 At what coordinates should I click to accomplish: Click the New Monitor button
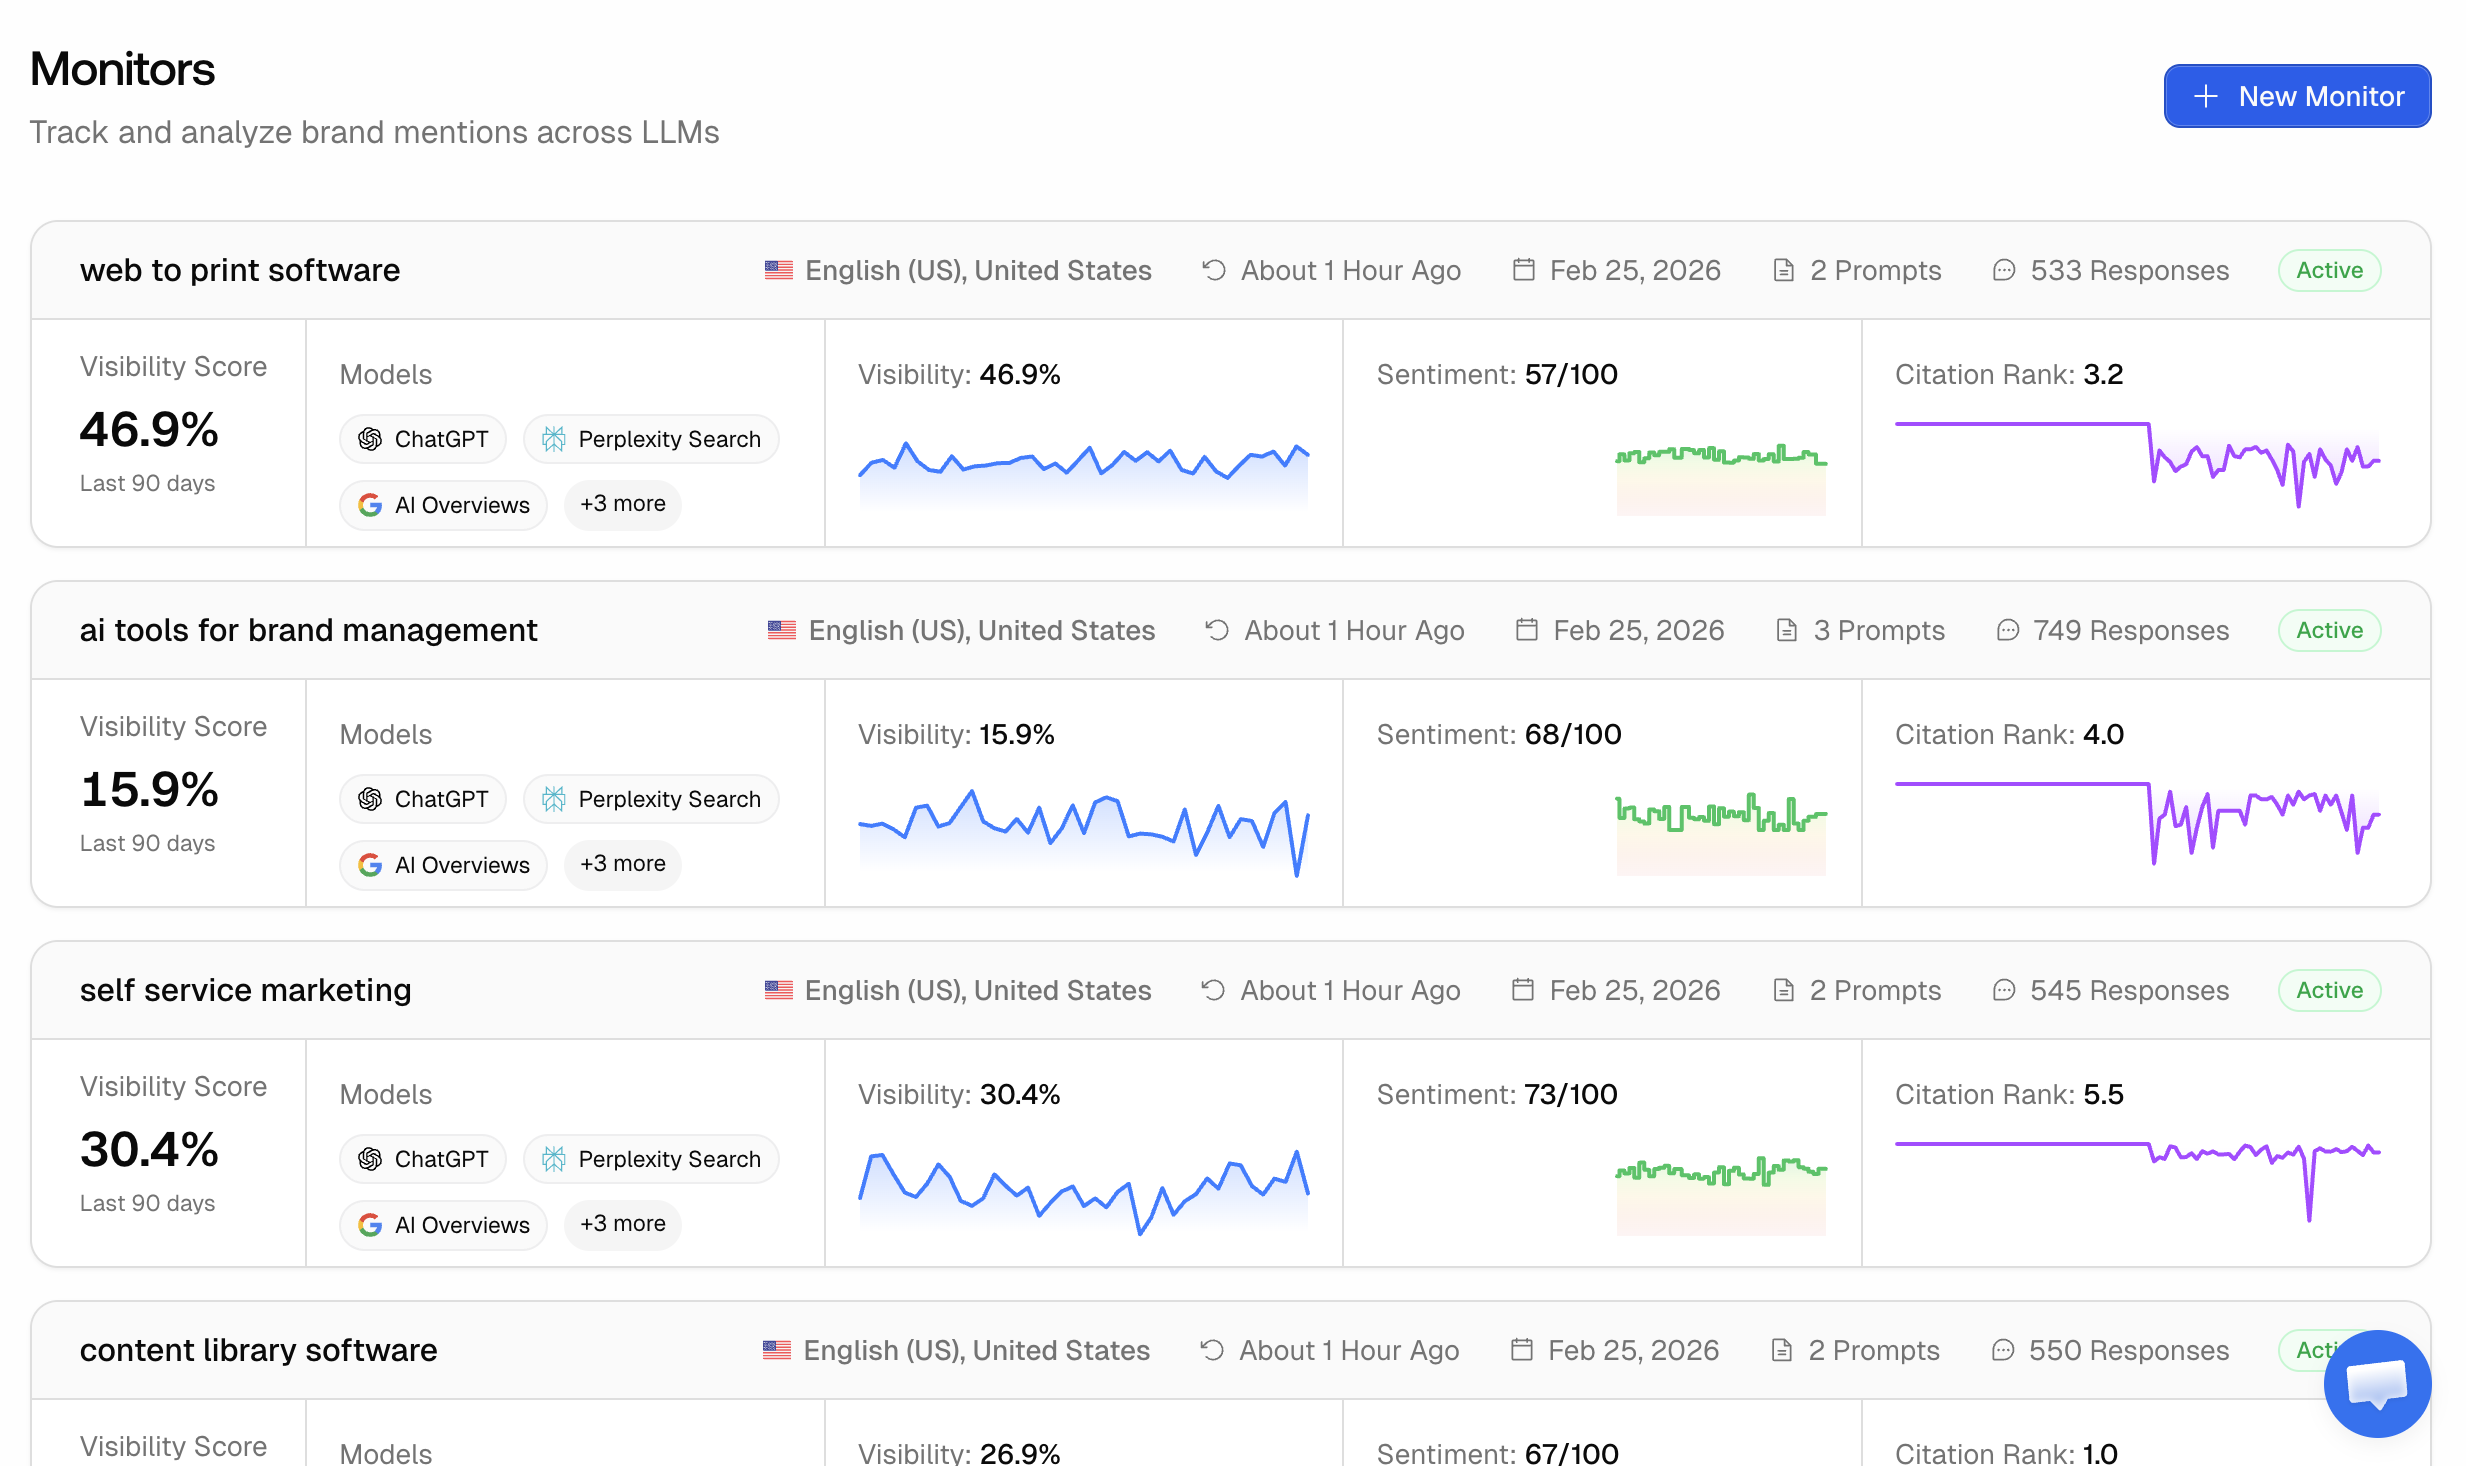tap(2297, 96)
